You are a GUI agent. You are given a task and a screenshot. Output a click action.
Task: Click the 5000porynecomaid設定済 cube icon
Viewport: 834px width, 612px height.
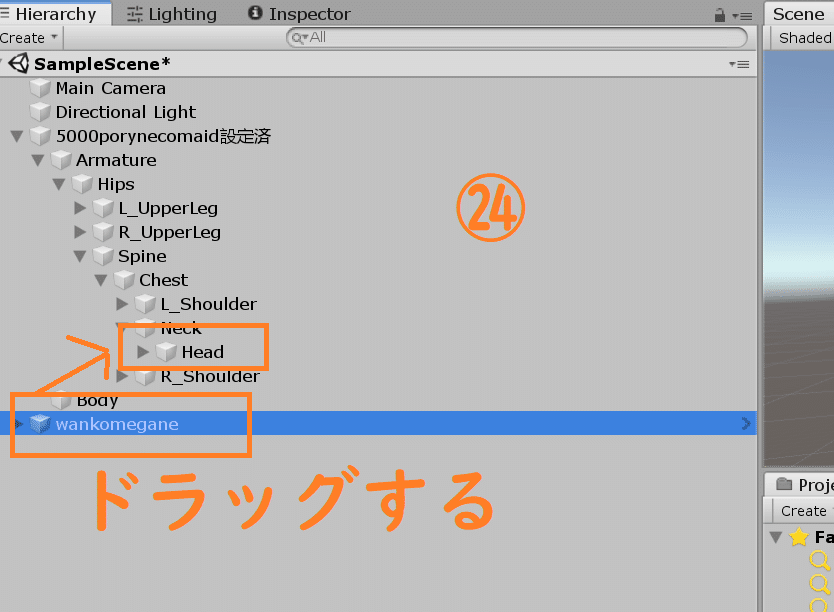pyautogui.click(x=40, y=136)
